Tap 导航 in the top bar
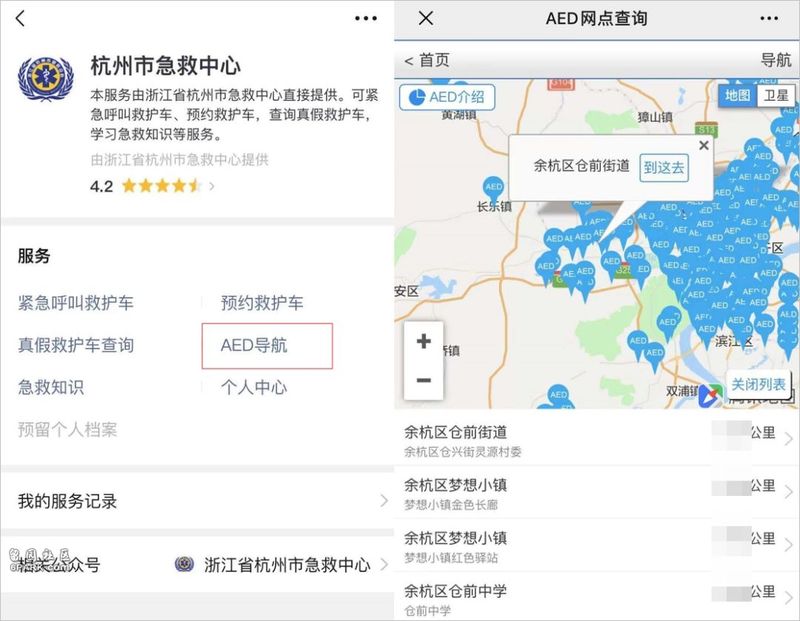Image resolution: width=800 pixels, height=621 pixels. [776, 60]
